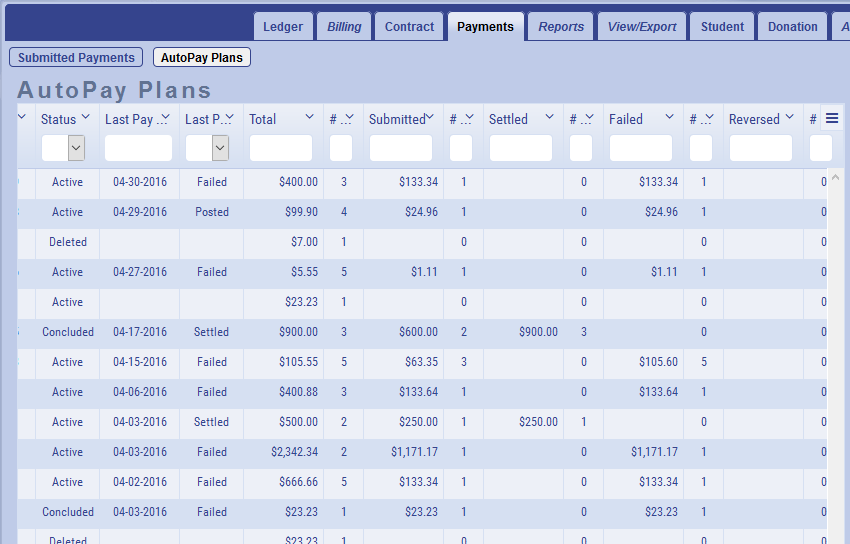850x544 pixels.
Task: Open the grid menu hamburger icon
Action: 832,119
